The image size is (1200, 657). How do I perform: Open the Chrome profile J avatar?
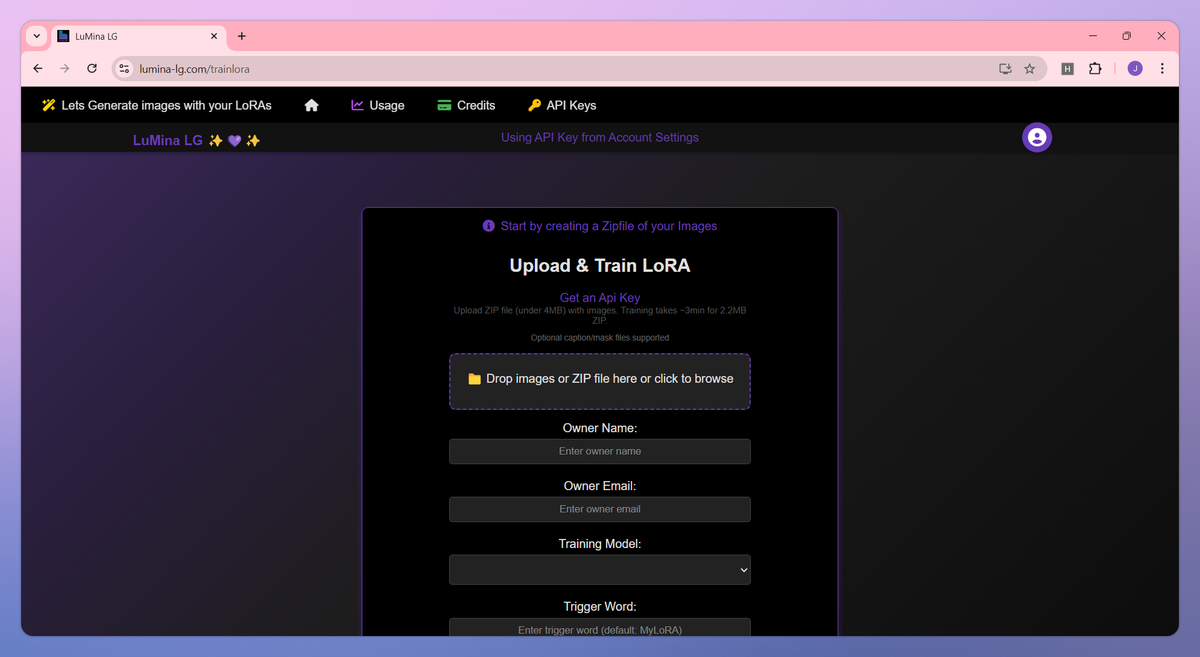[1135, 69]
